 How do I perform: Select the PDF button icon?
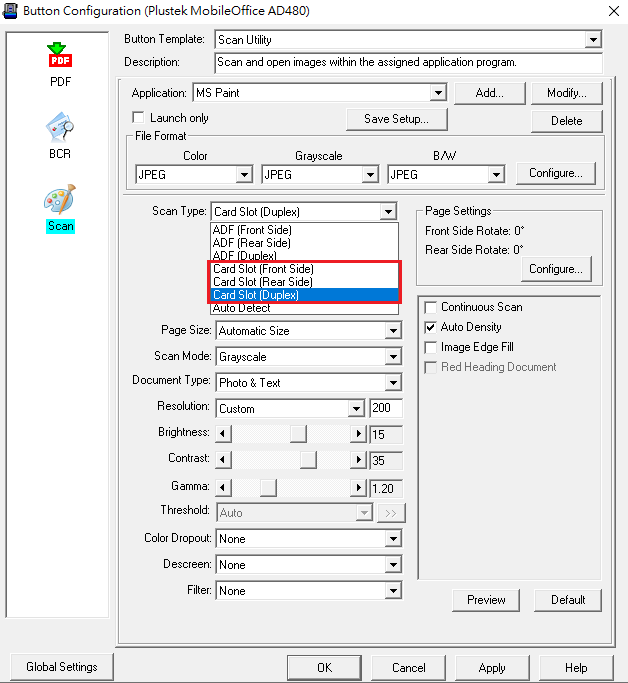(60, 56)
